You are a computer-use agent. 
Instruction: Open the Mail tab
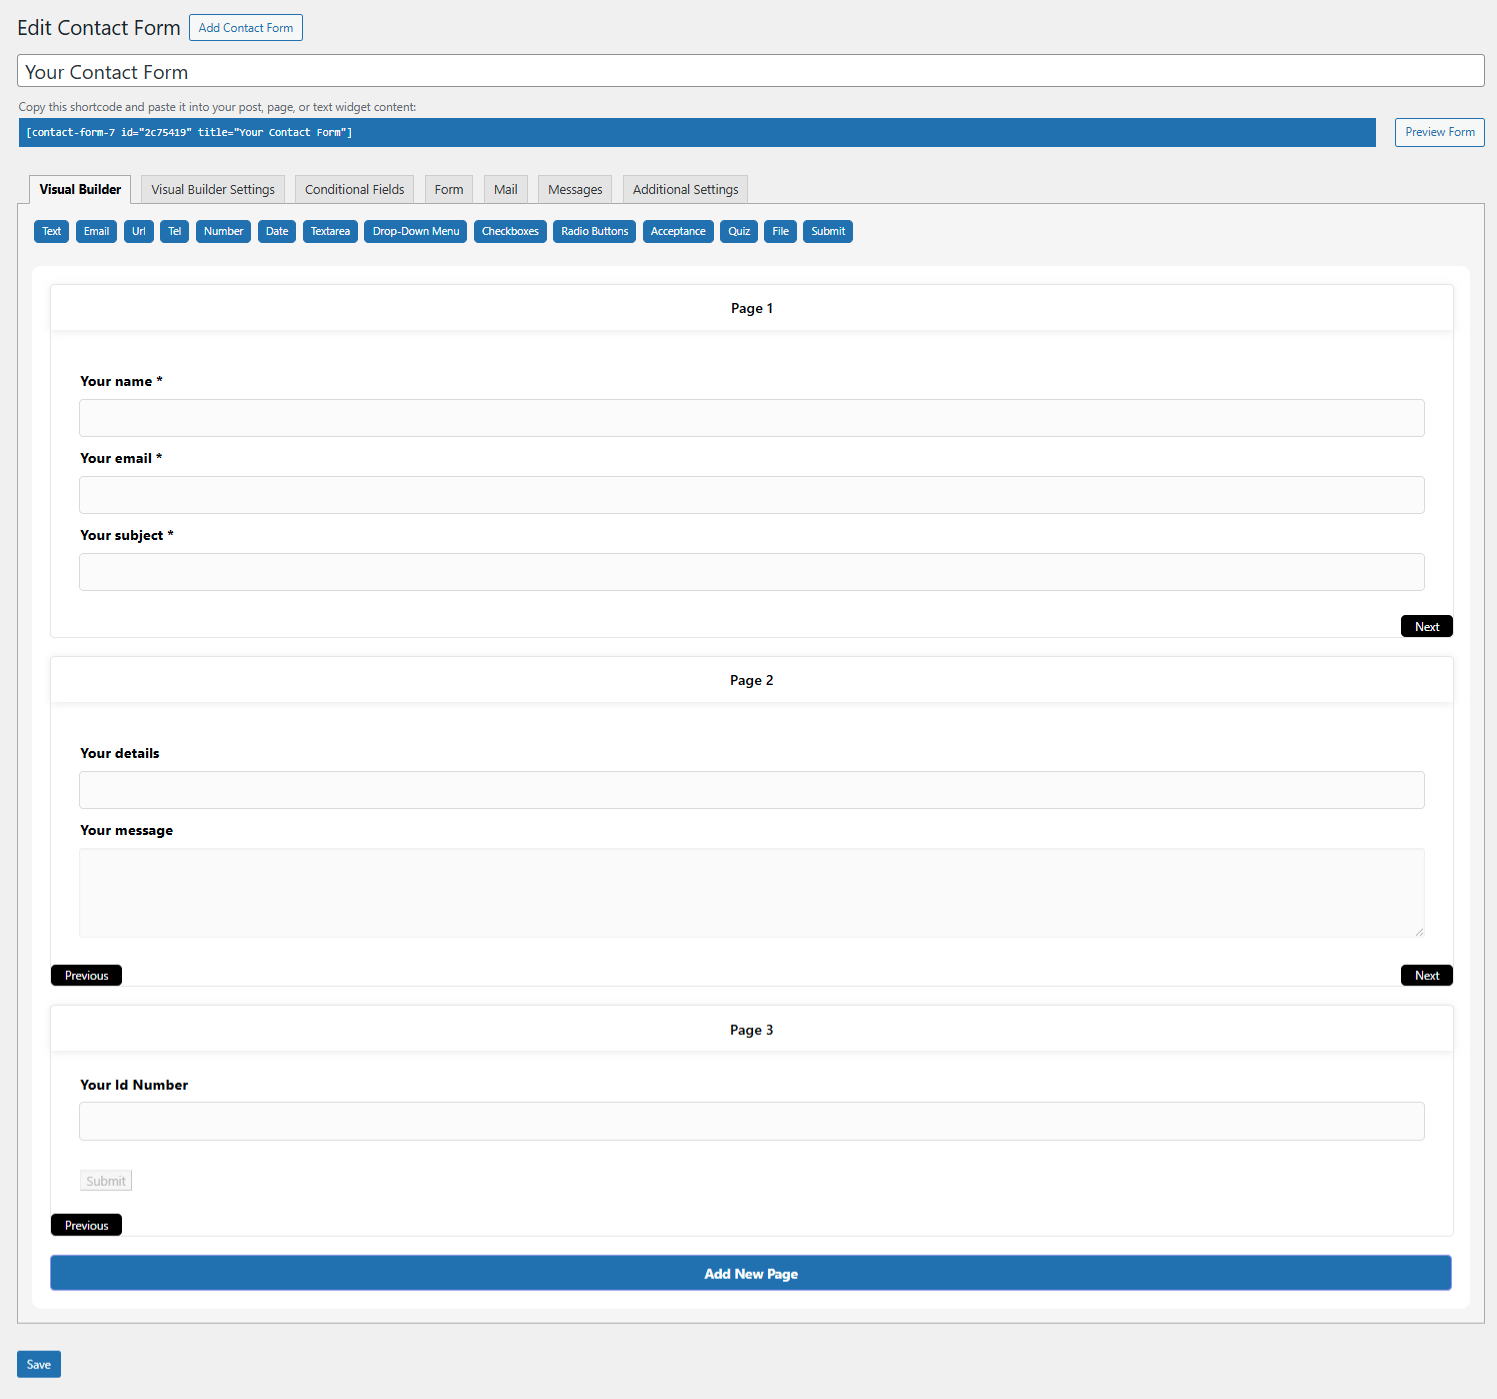pos(505,189)
